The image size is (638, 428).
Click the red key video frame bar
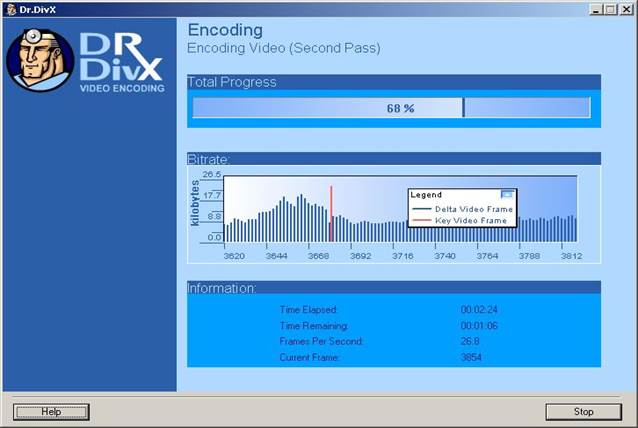pos(331,214)
